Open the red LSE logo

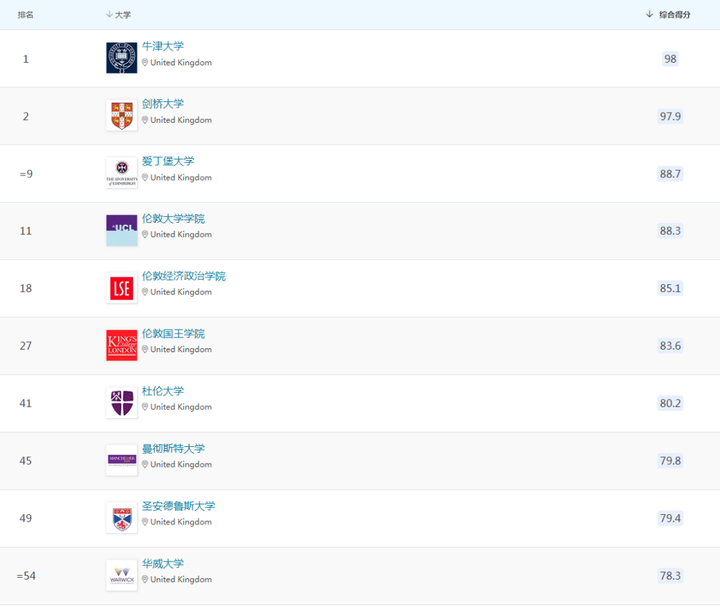tap(122, 288)
